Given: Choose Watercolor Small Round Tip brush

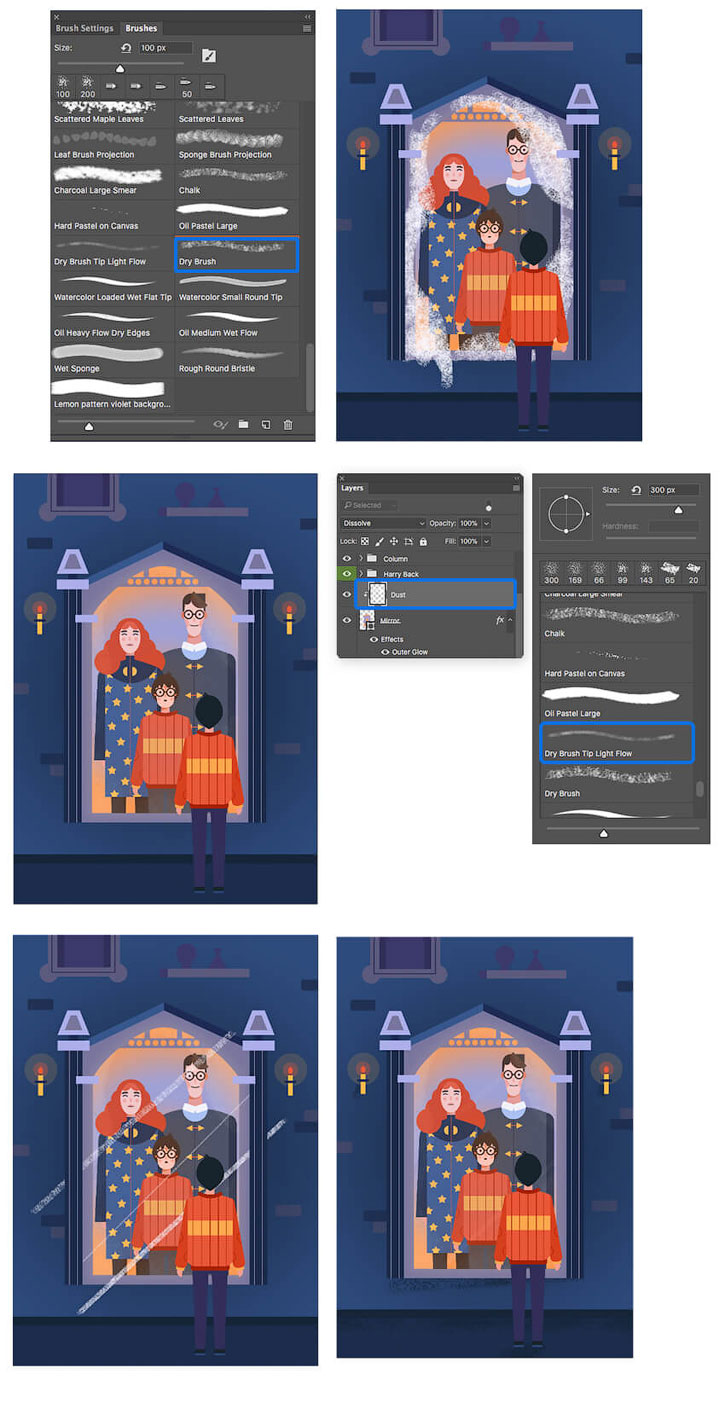Looking at the screenshot, I should pos(237,288).
